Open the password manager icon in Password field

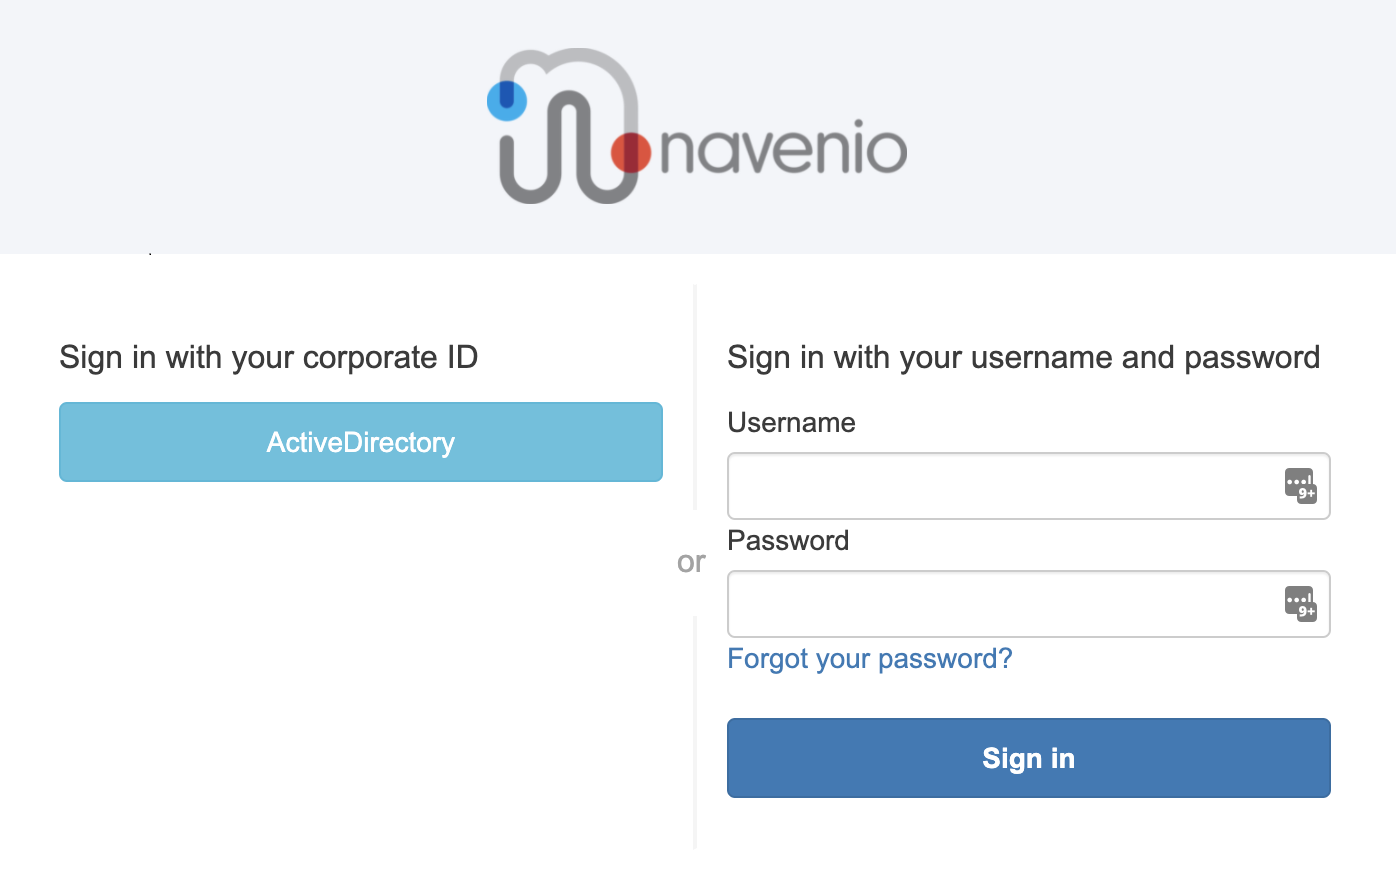pyautogui.click(x=1301, y=604)
